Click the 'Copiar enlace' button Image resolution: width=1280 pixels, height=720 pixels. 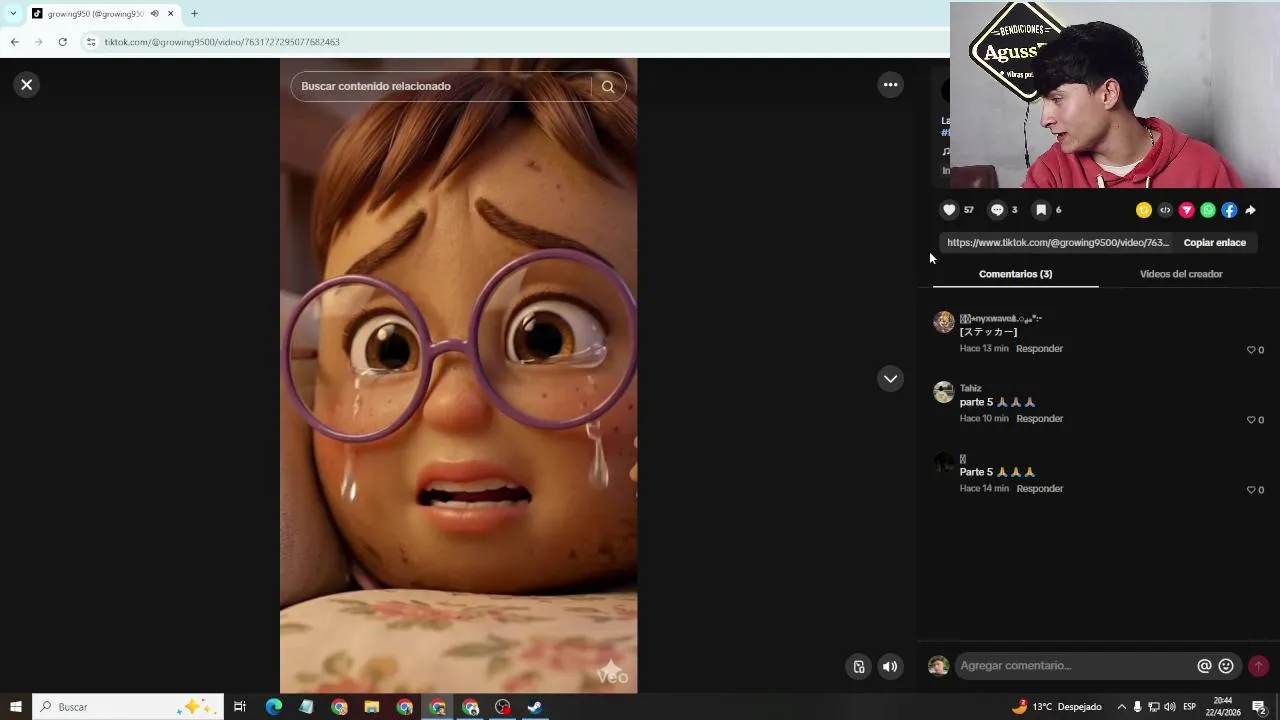pyautogui.click(x=1214, y=243)
